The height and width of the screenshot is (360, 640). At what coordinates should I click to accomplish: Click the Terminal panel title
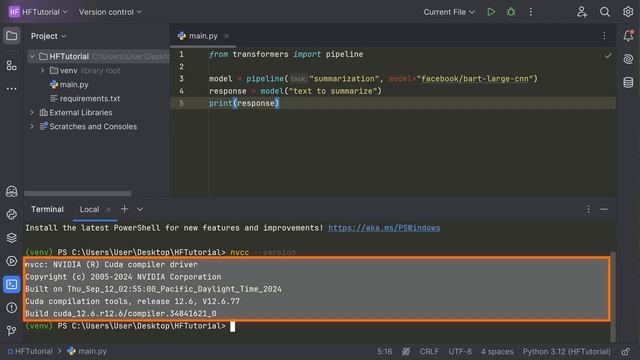tap(47, 209)
